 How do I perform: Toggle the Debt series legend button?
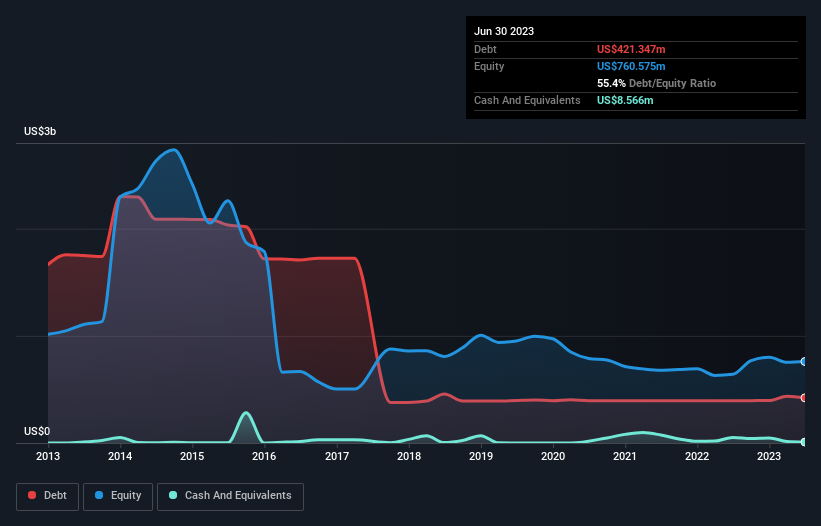click(47, 496)
